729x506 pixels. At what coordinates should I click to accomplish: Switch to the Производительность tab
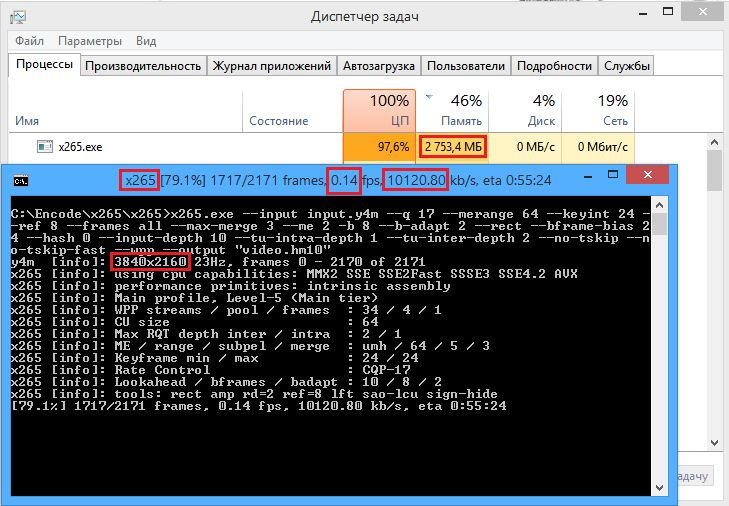pyautogui.click(x=143, y=66)
